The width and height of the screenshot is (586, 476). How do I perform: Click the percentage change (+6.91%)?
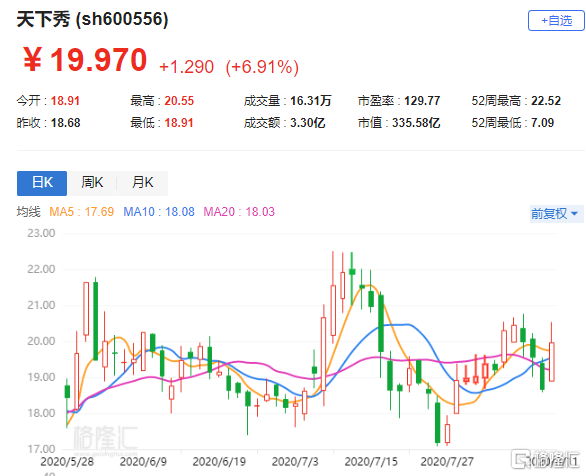(x=262, y=67)
